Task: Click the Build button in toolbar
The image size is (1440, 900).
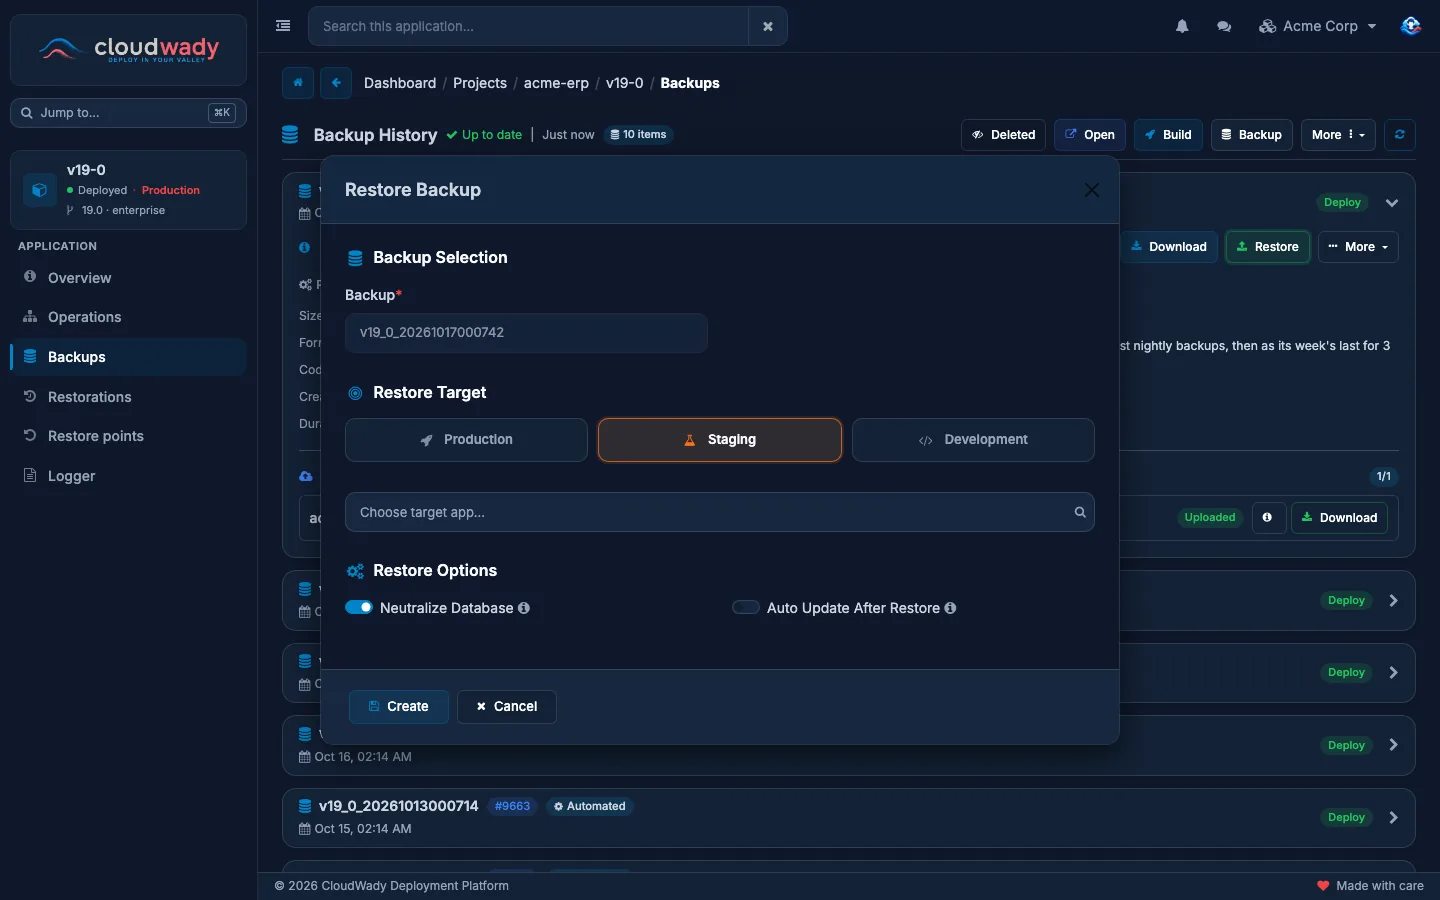Action: point(1168,135)
